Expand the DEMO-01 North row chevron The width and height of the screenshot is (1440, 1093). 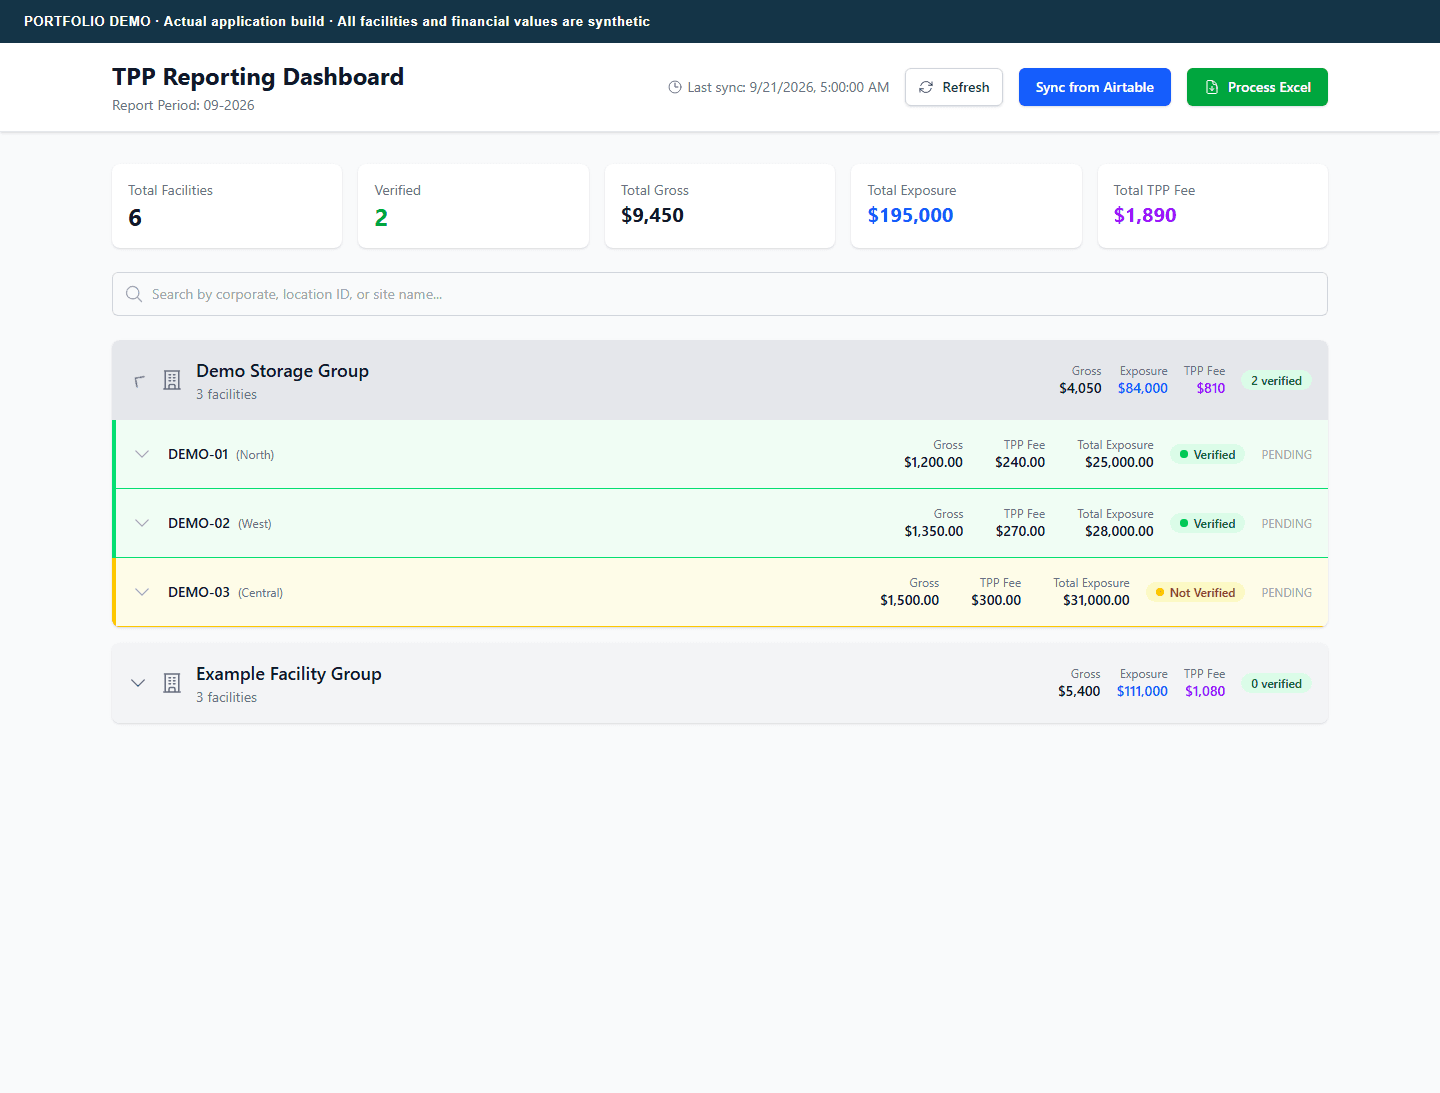[x=142, y=454]
